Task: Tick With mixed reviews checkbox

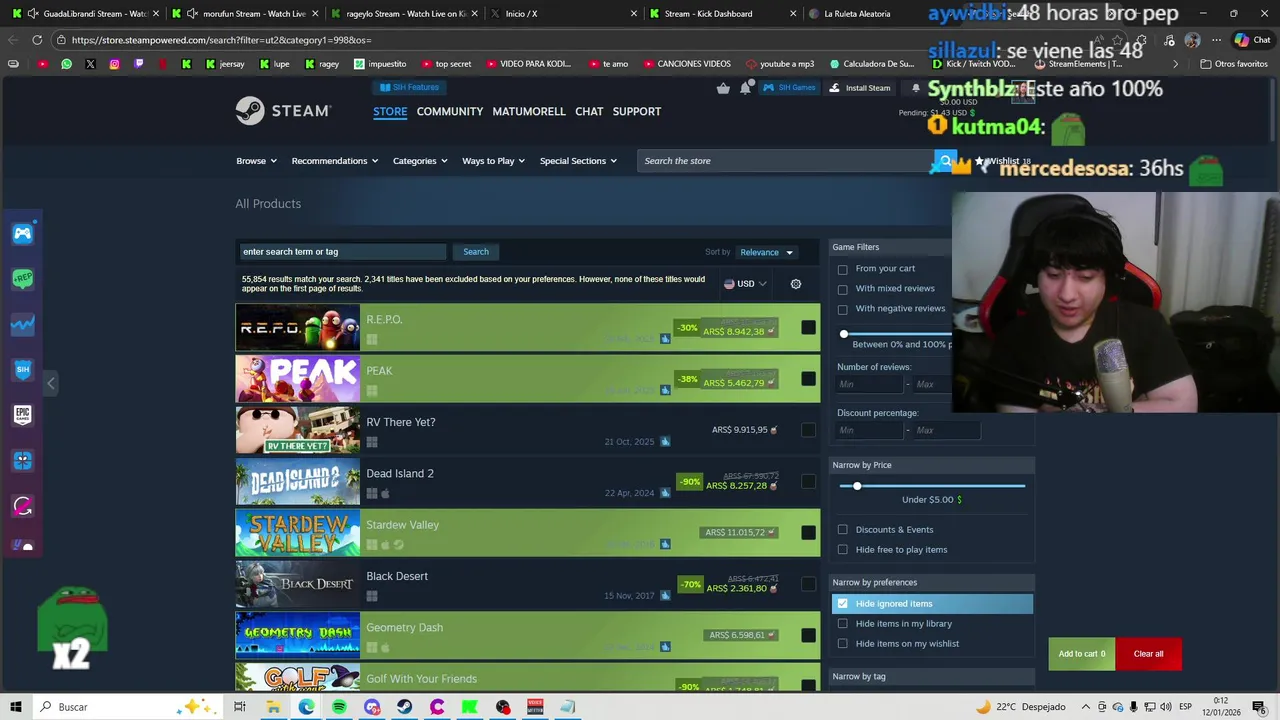Action: (842, 289)
